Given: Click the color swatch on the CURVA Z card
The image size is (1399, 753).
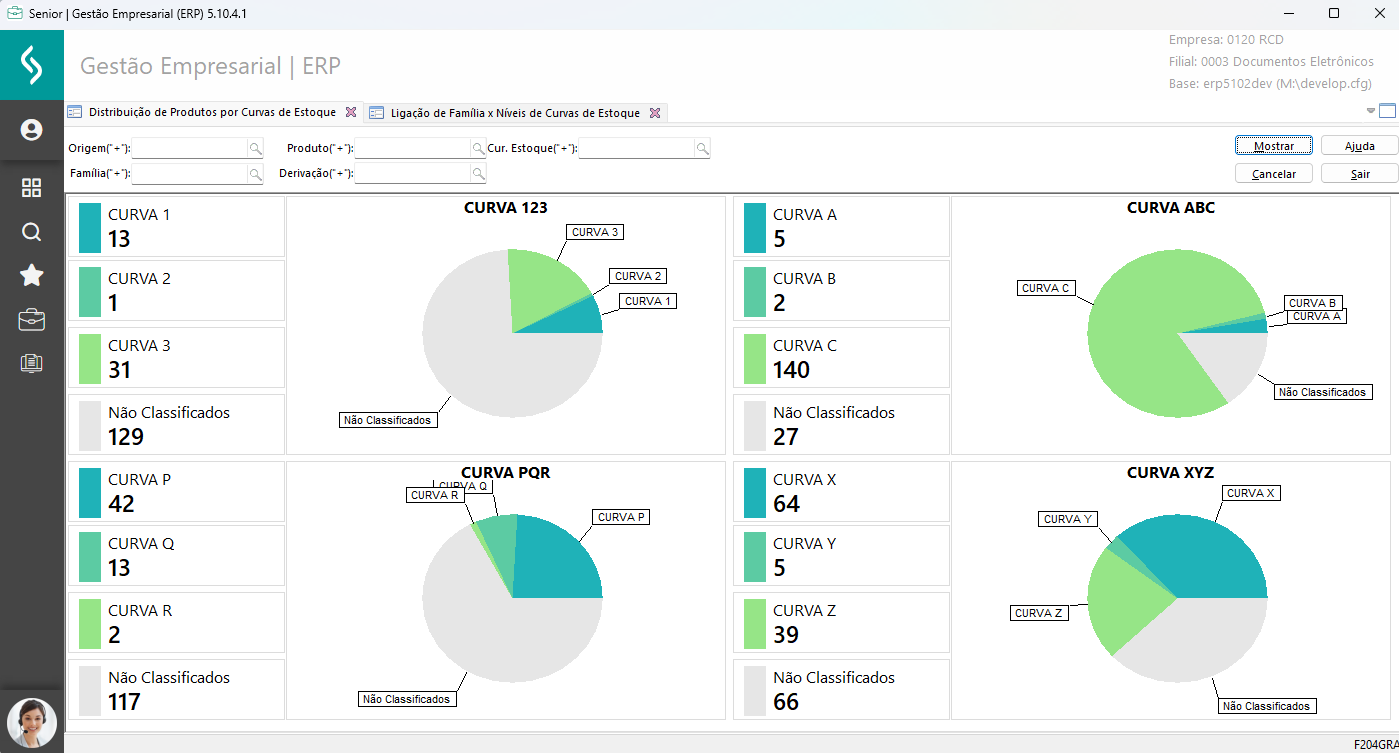Looking at the screenshot, I should coord(755,623).
